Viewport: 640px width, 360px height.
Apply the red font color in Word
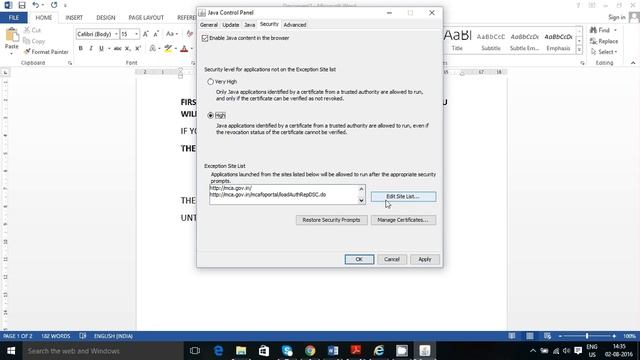tap(184, 49)
